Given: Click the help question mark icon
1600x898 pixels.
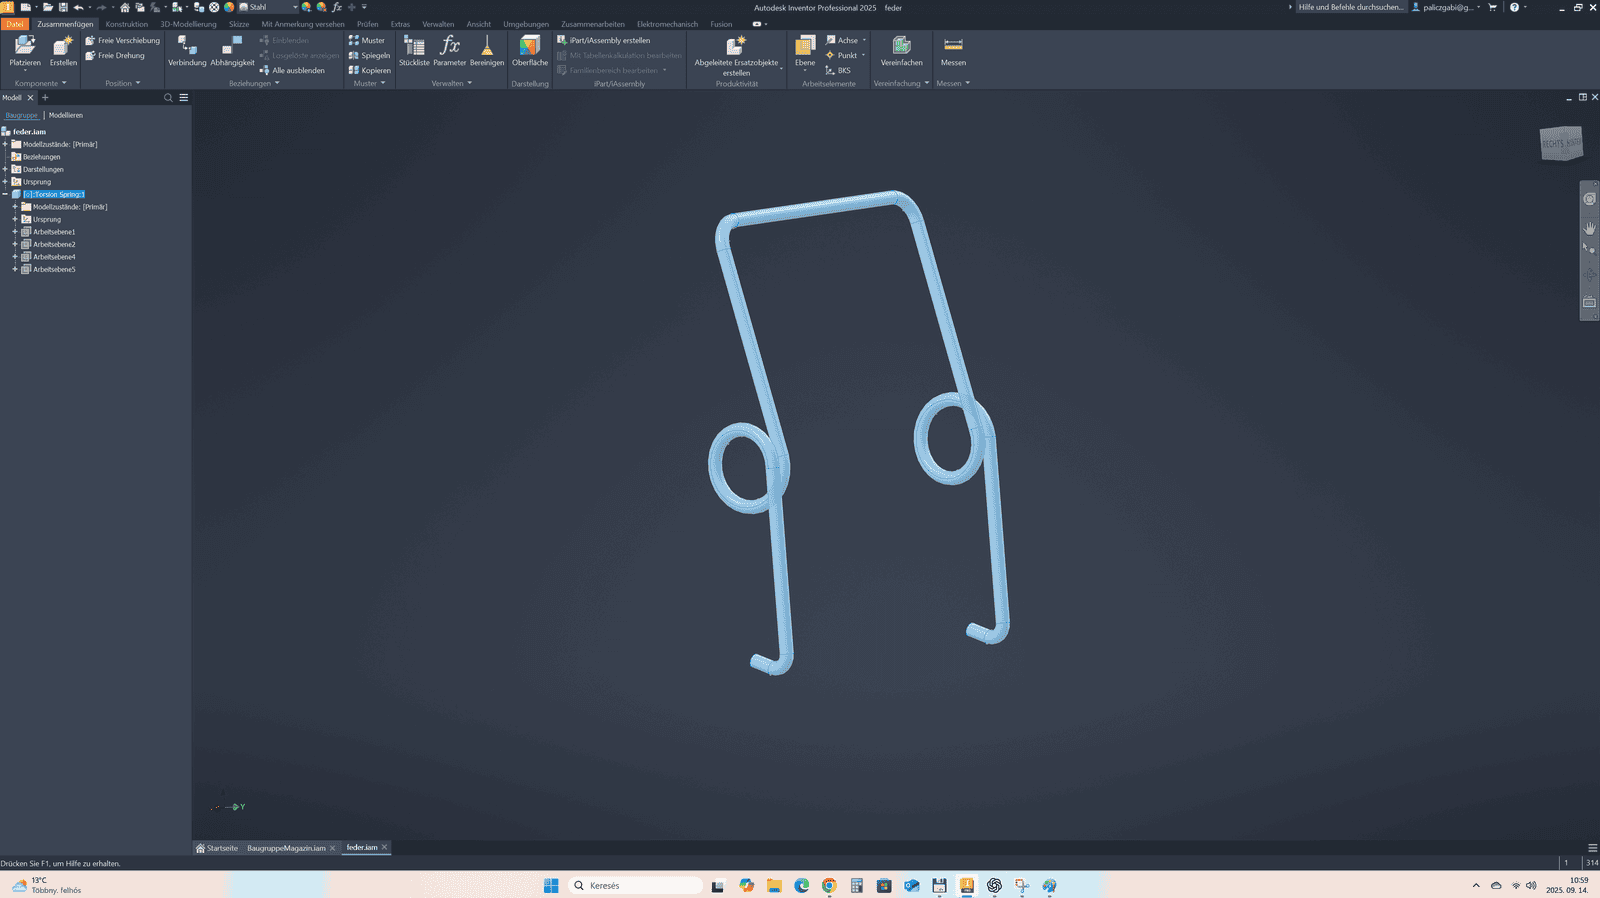Looking at the screenshot, I should [1514, 7].
